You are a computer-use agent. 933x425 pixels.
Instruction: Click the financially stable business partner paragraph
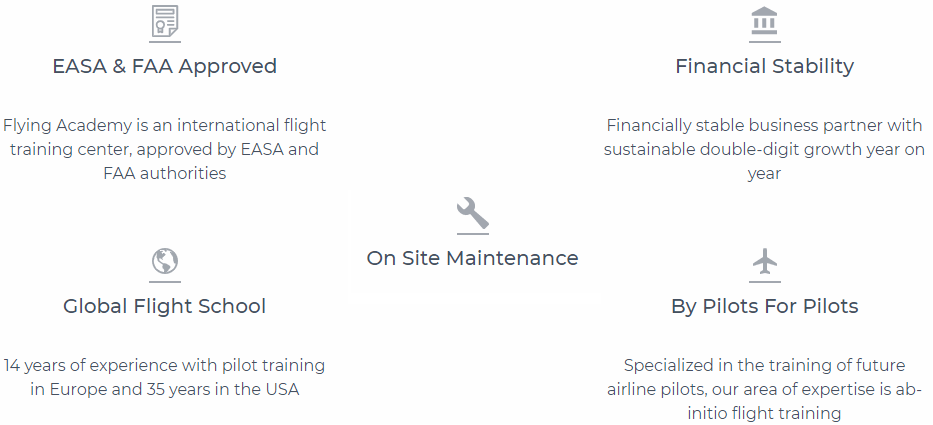(765, 149)
